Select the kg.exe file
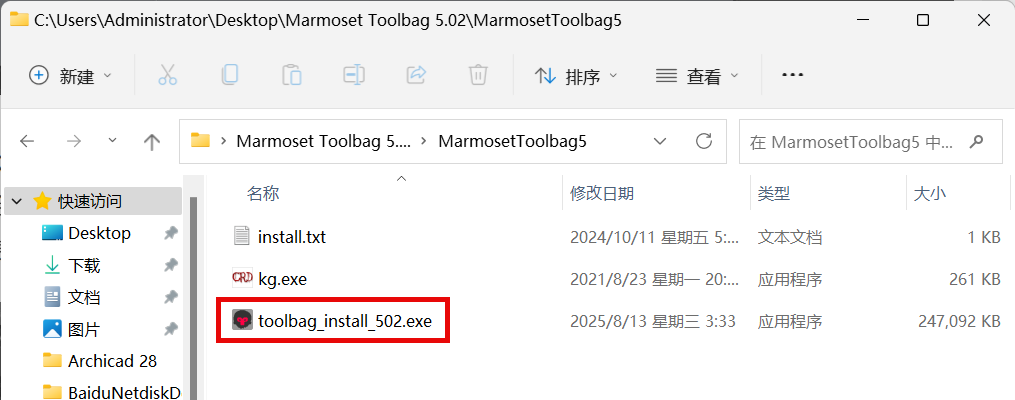This screenshot has width=1015, height=400. (x=282, y=280)
